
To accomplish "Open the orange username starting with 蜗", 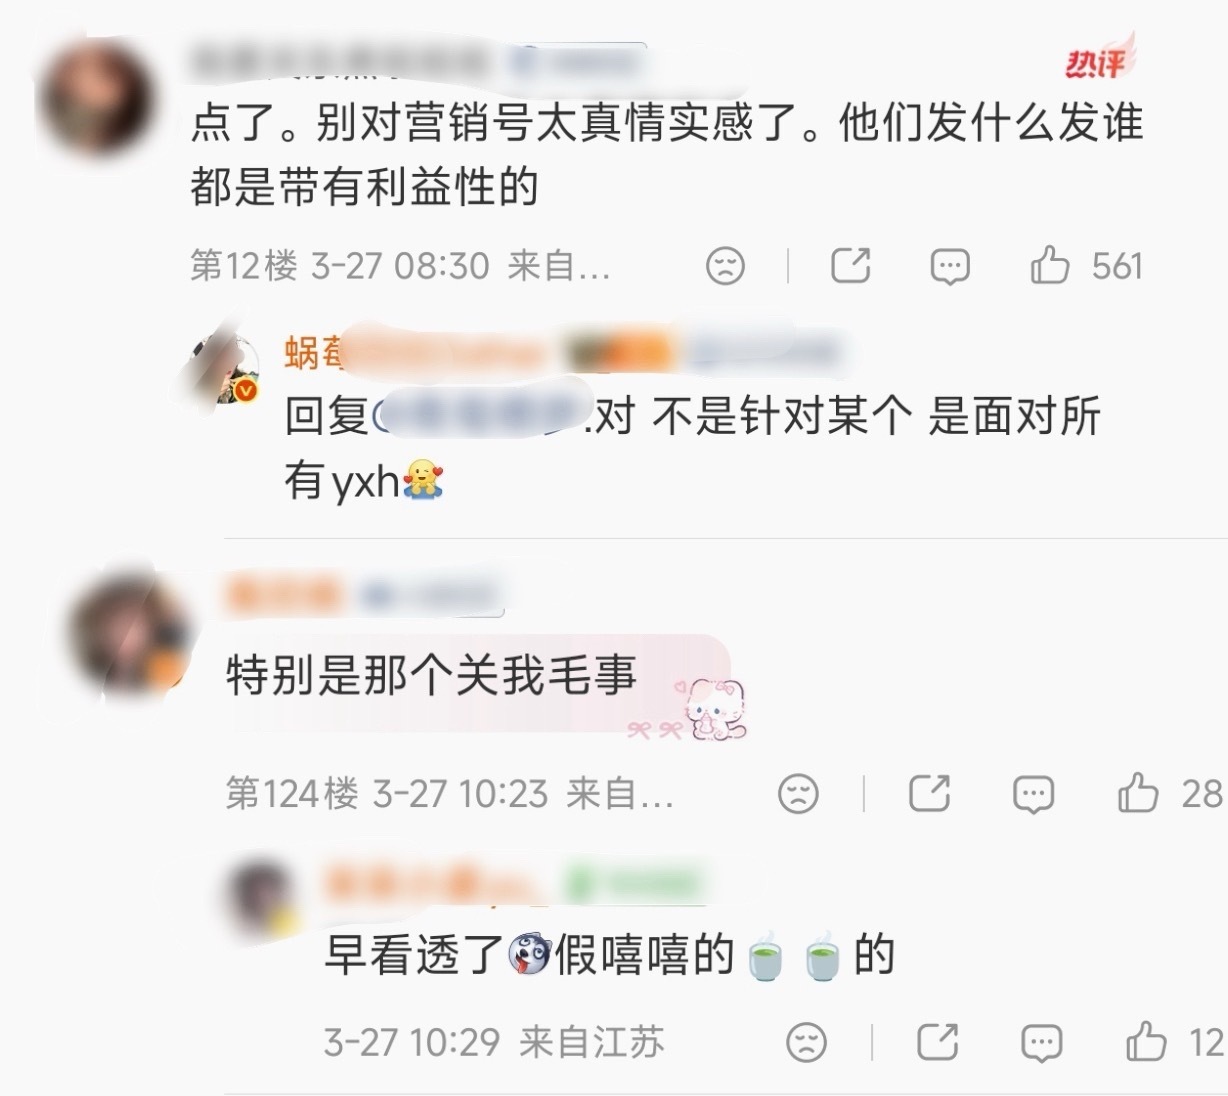I will [x=415, y=352].
